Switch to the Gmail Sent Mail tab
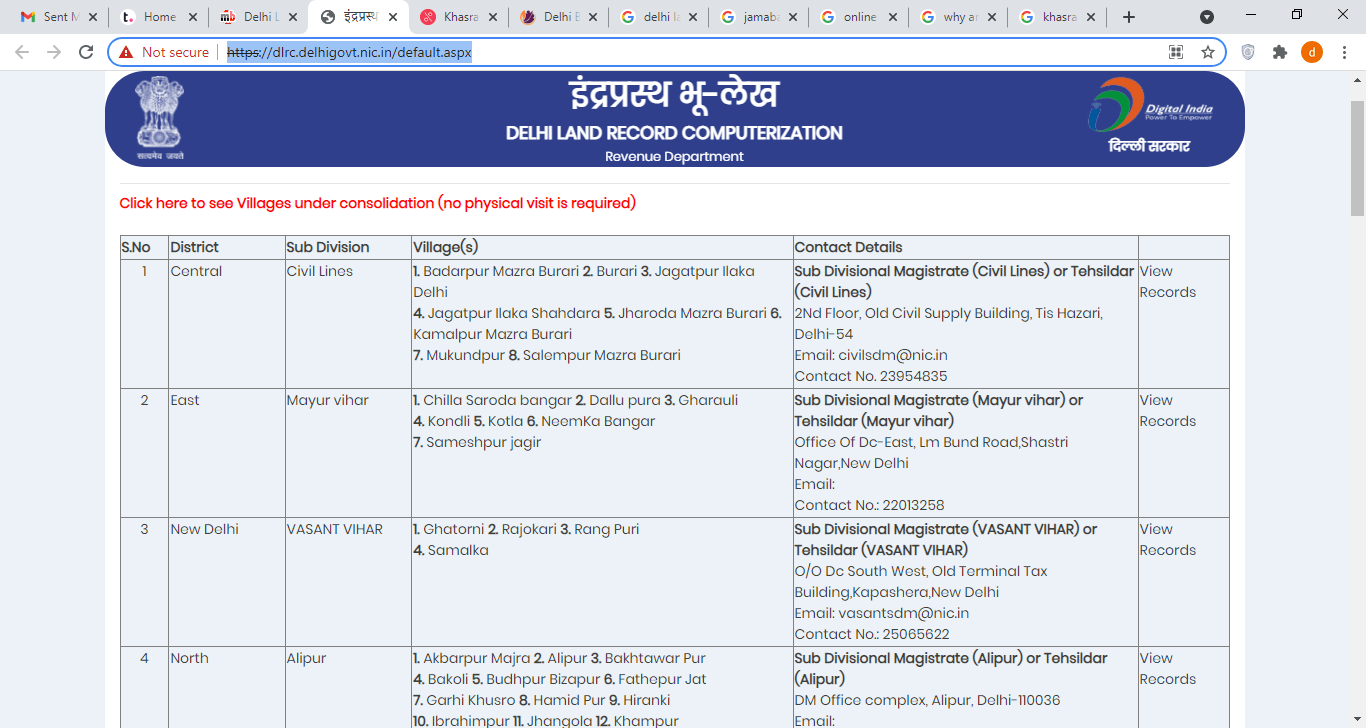Viewport: 1366px width, 728px height. pos(55,17)
